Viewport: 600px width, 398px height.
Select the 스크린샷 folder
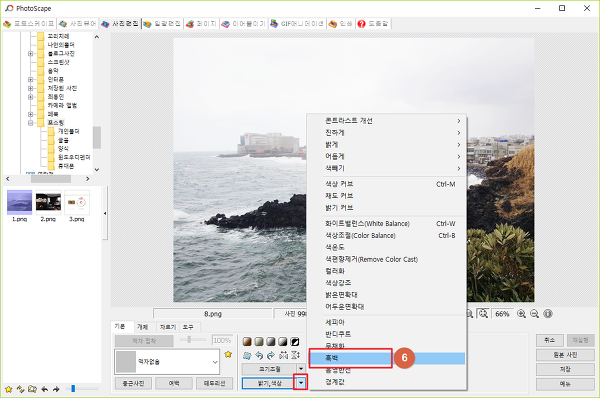pos(58,62)
